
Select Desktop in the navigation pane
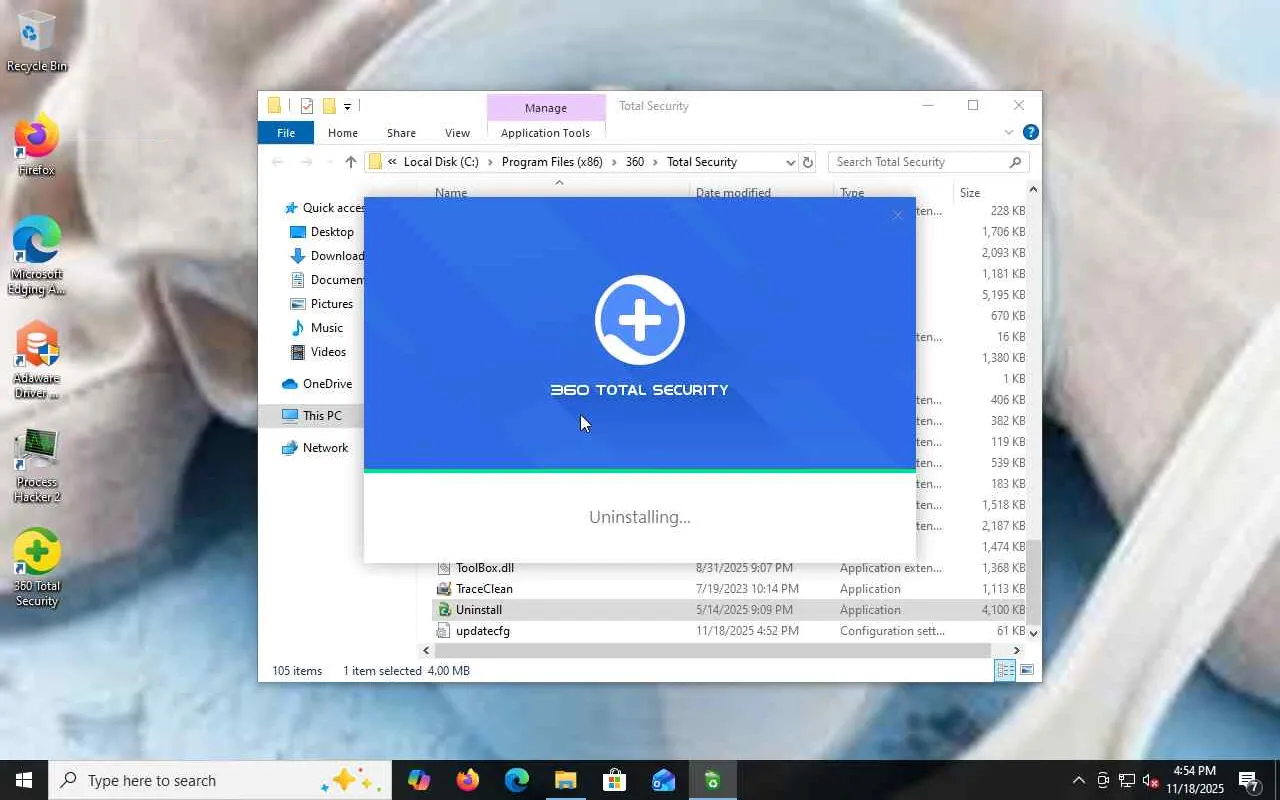click(x=332, y=232)
